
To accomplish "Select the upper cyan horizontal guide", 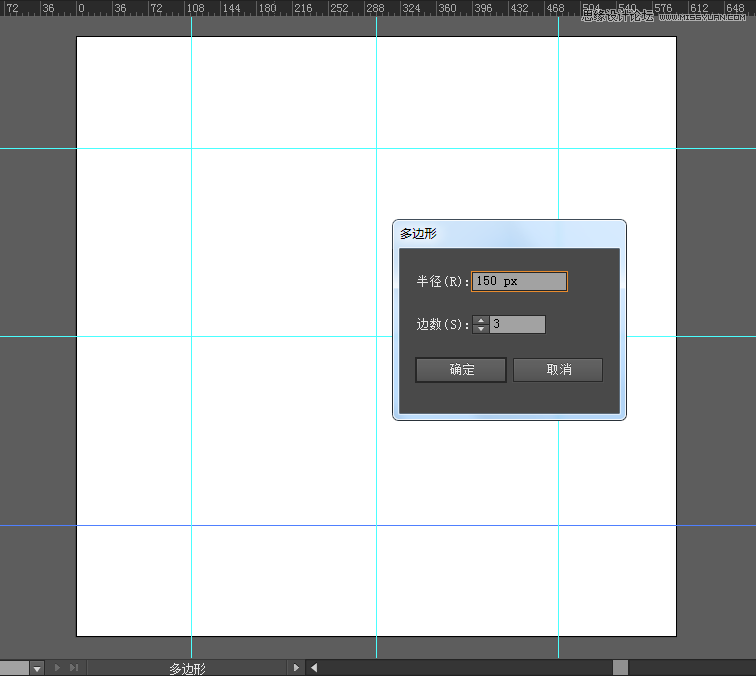I will point(250,148).
